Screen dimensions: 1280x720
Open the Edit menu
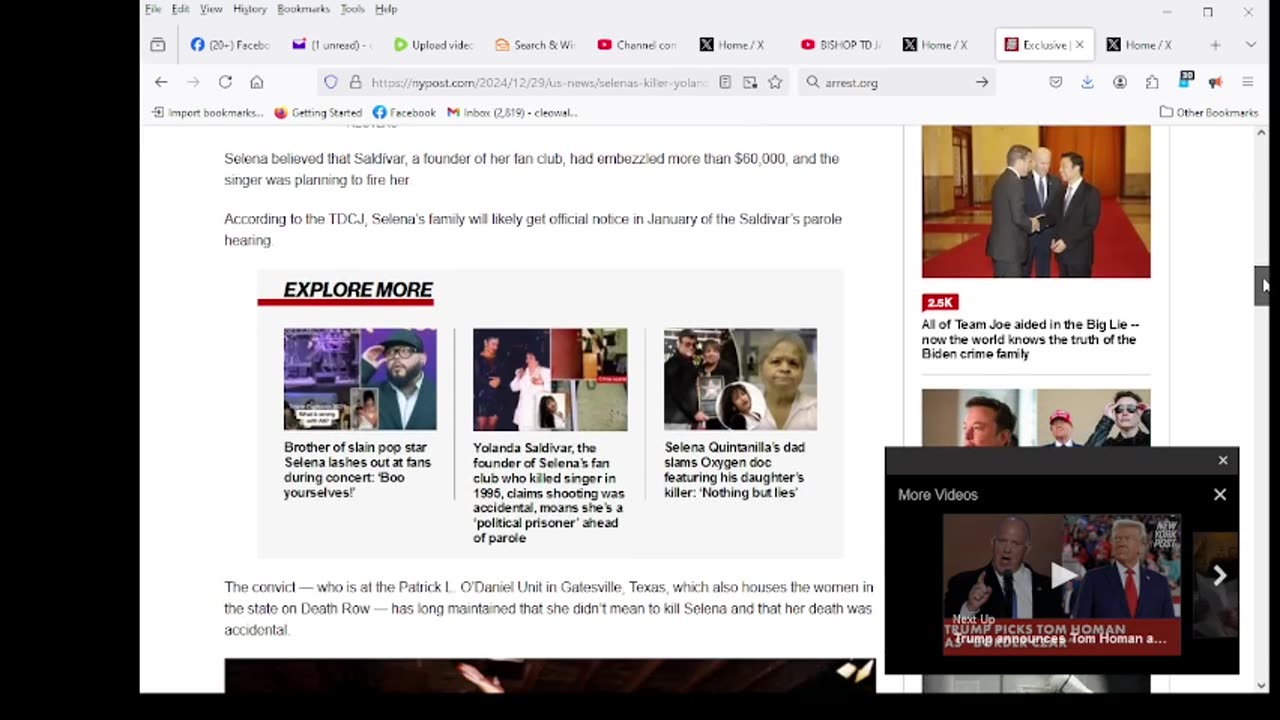(180, 9)
